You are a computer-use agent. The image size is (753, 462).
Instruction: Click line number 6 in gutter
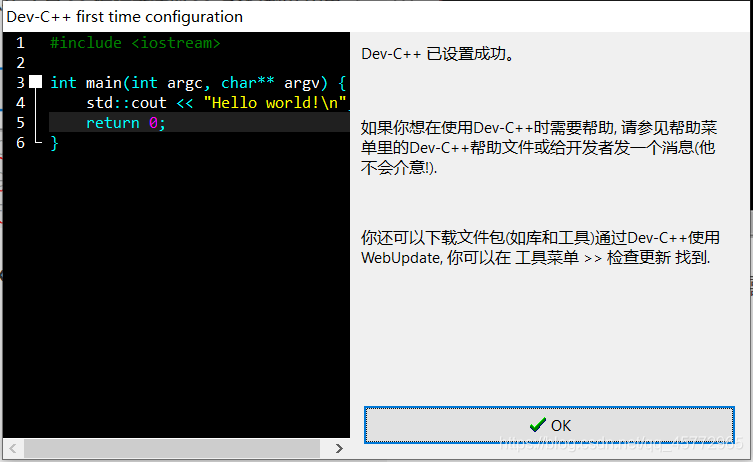click(x=20, y=143)
